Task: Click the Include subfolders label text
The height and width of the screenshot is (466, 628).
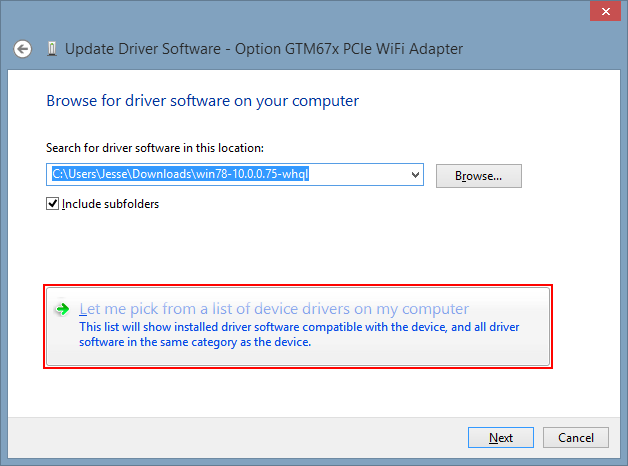Action: coord(111,204)
